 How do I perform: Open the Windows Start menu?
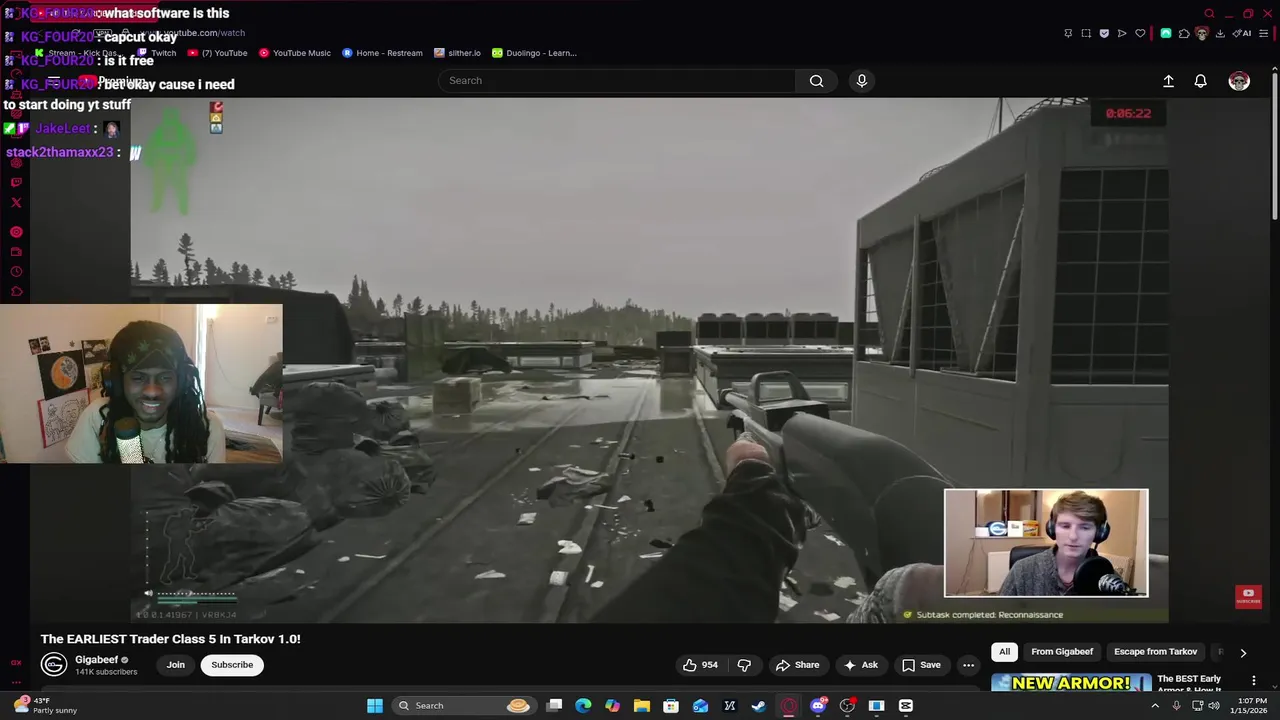pos(375,706)
